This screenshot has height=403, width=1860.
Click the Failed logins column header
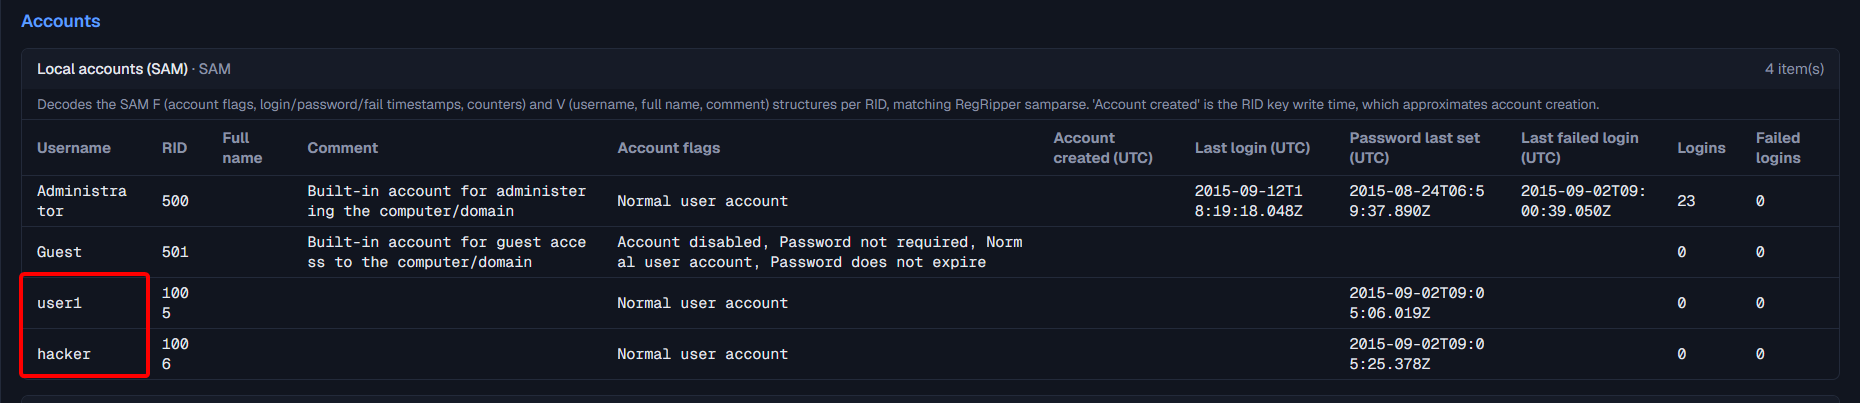(1778, 148)
